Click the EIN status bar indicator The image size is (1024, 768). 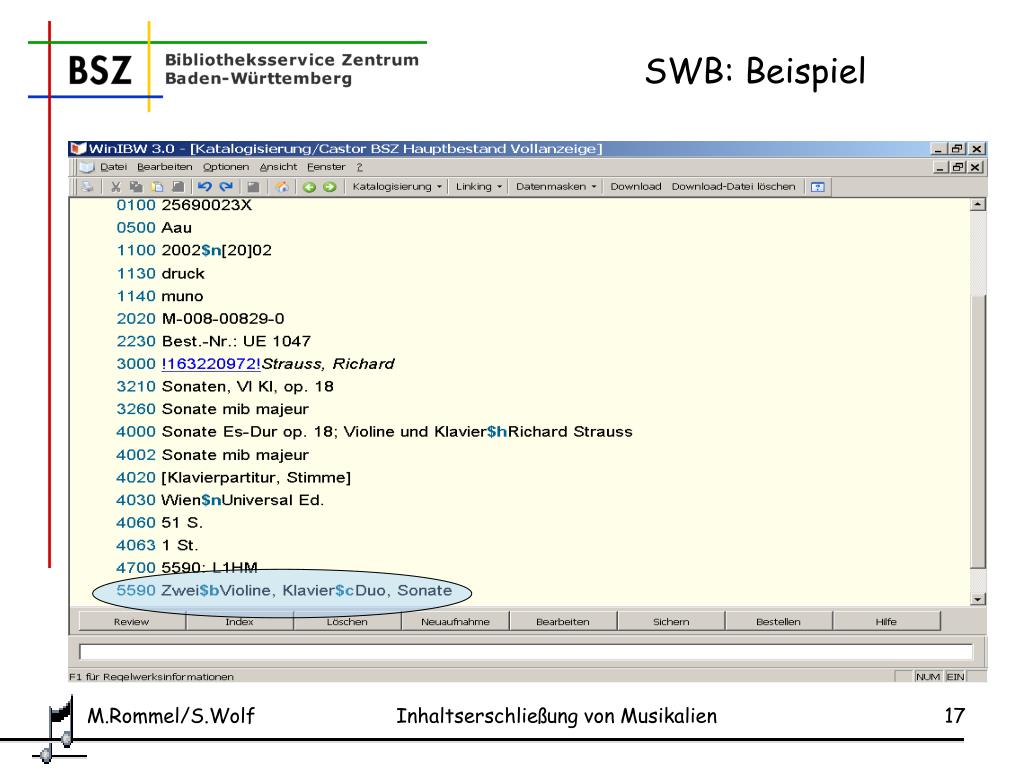(x=955, y=677)
